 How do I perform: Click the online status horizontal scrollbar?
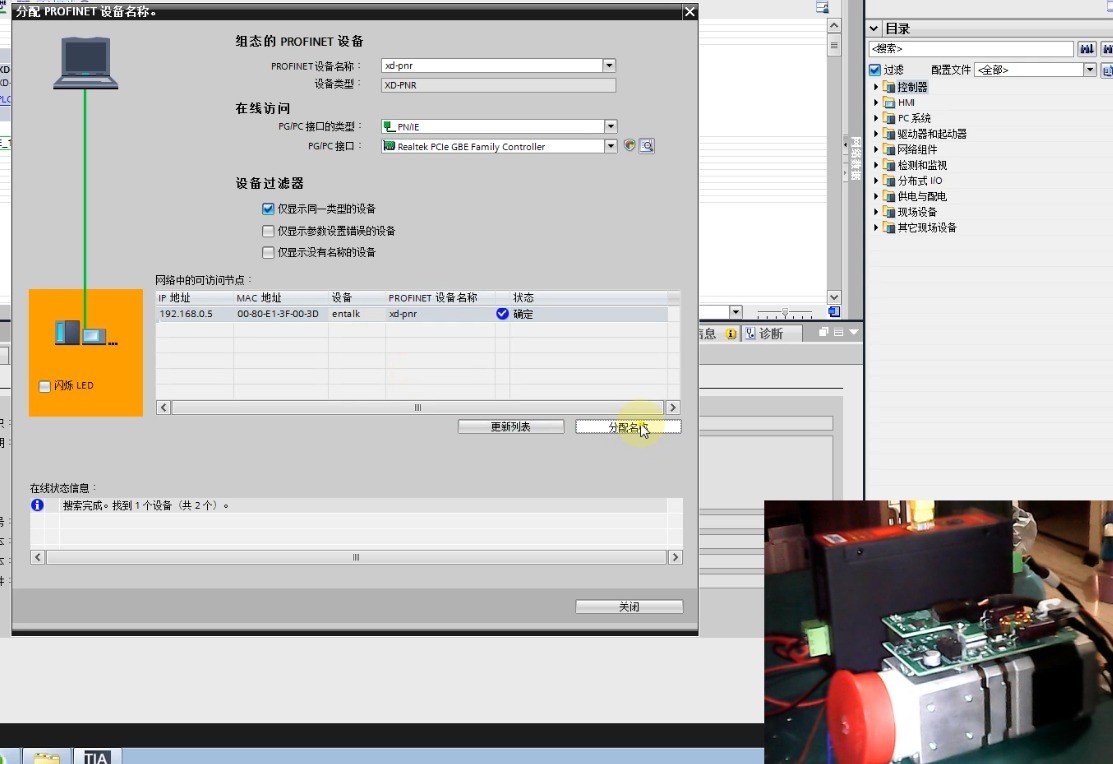(356, 557)
